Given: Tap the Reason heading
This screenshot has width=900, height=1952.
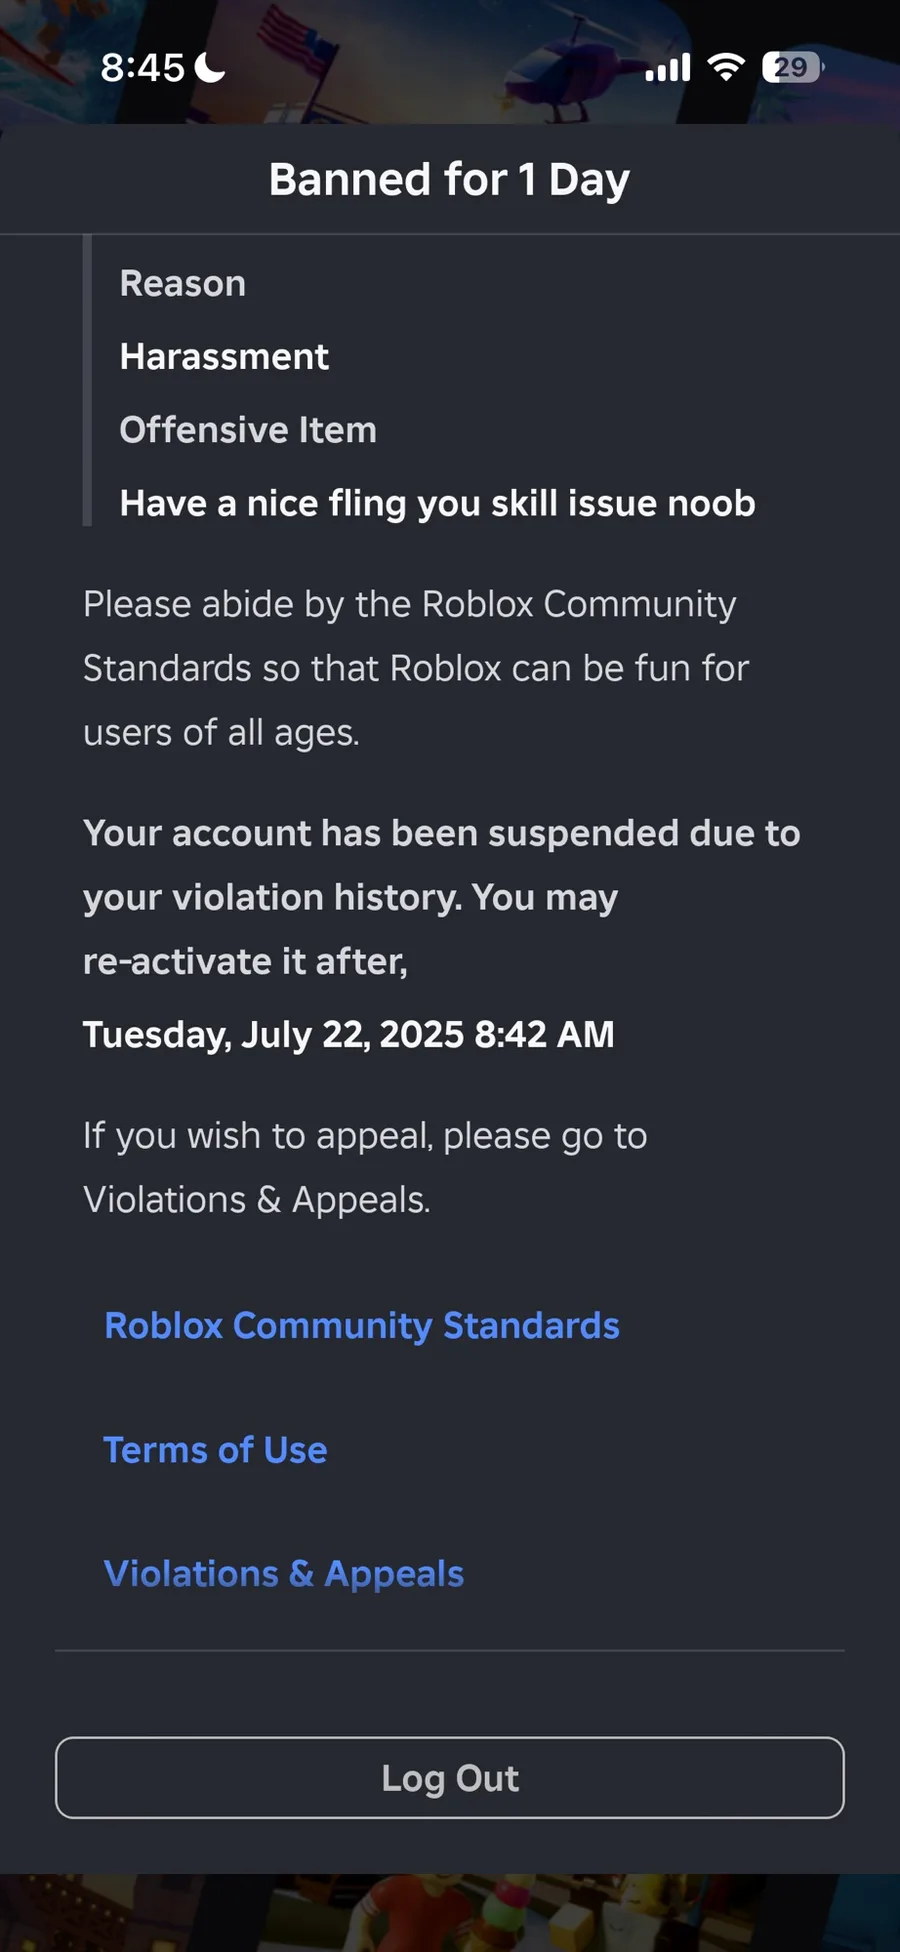Looking at the screenshot, I should (x=183, y=283).
